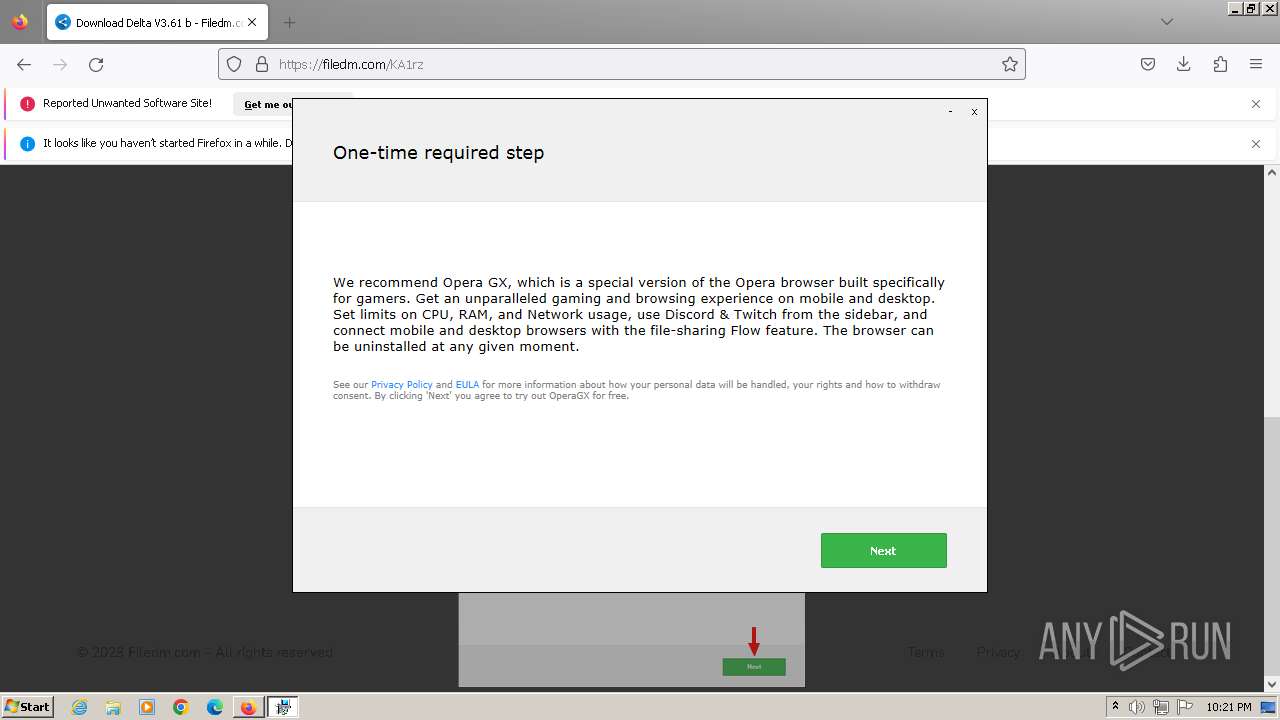Open the Extensions puzzle icon
The height and width of the screenshot is (720, 1280).
coord(1220,64)
